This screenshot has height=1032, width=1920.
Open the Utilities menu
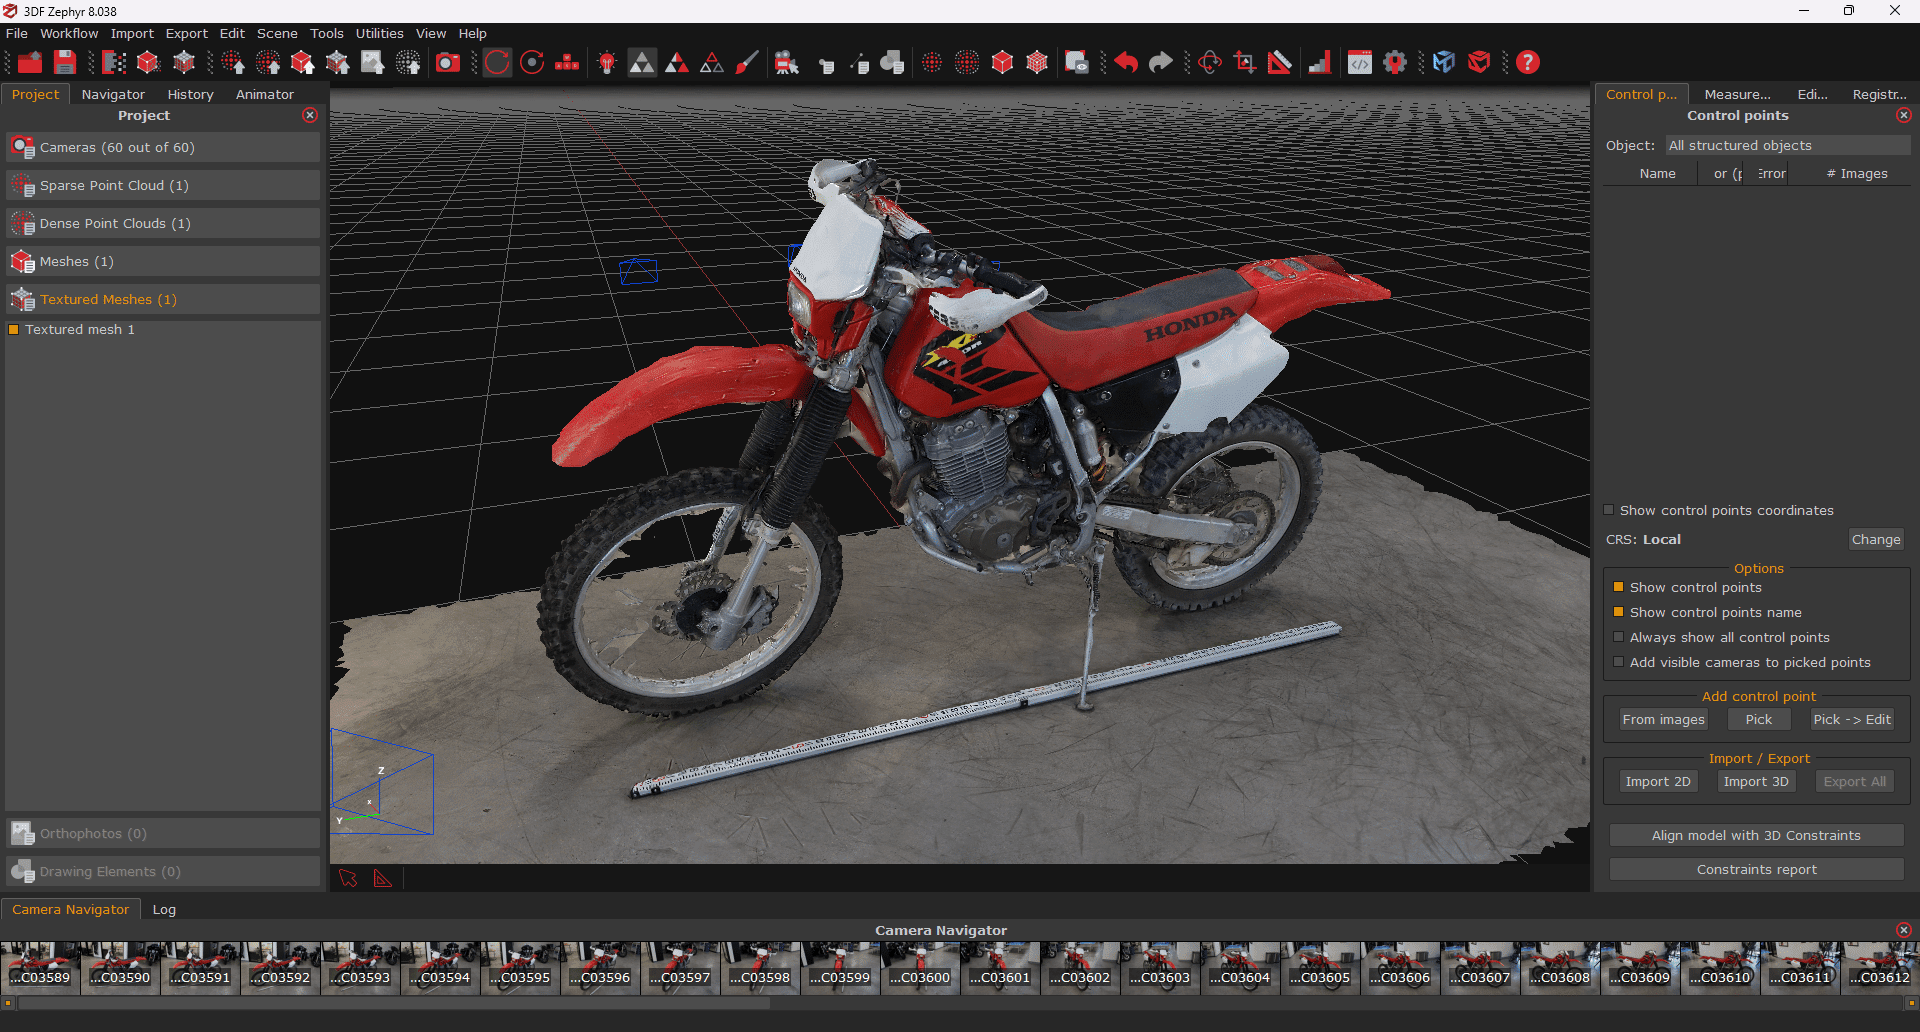[380, 33]
